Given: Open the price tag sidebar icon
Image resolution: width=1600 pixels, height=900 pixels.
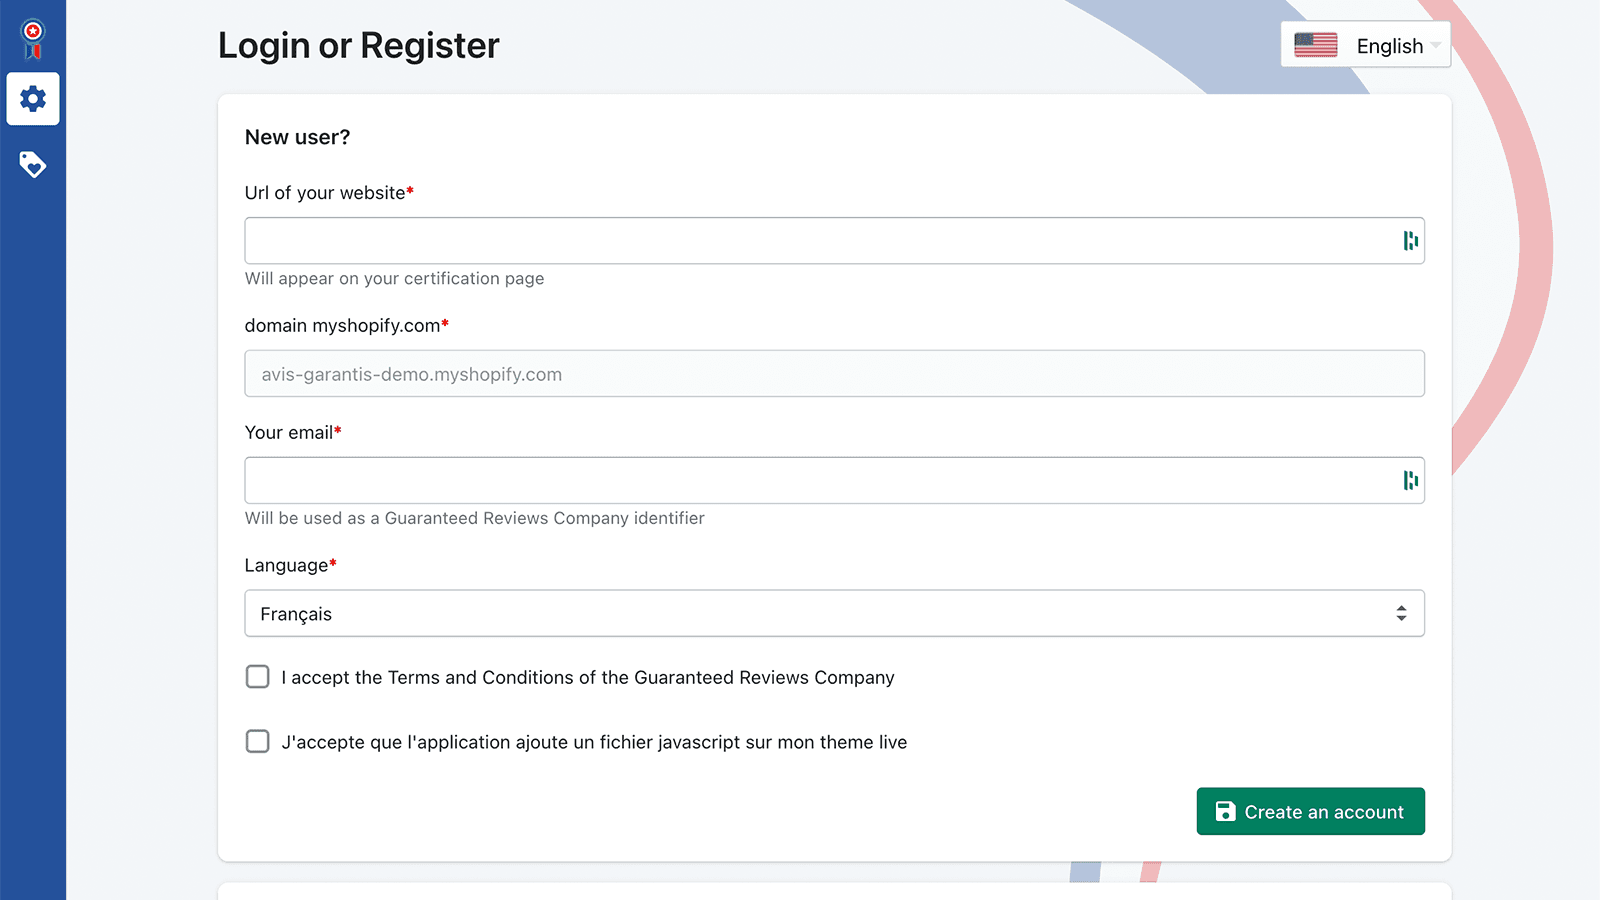Looking at the screenshot, I should [x=33, y=164].
